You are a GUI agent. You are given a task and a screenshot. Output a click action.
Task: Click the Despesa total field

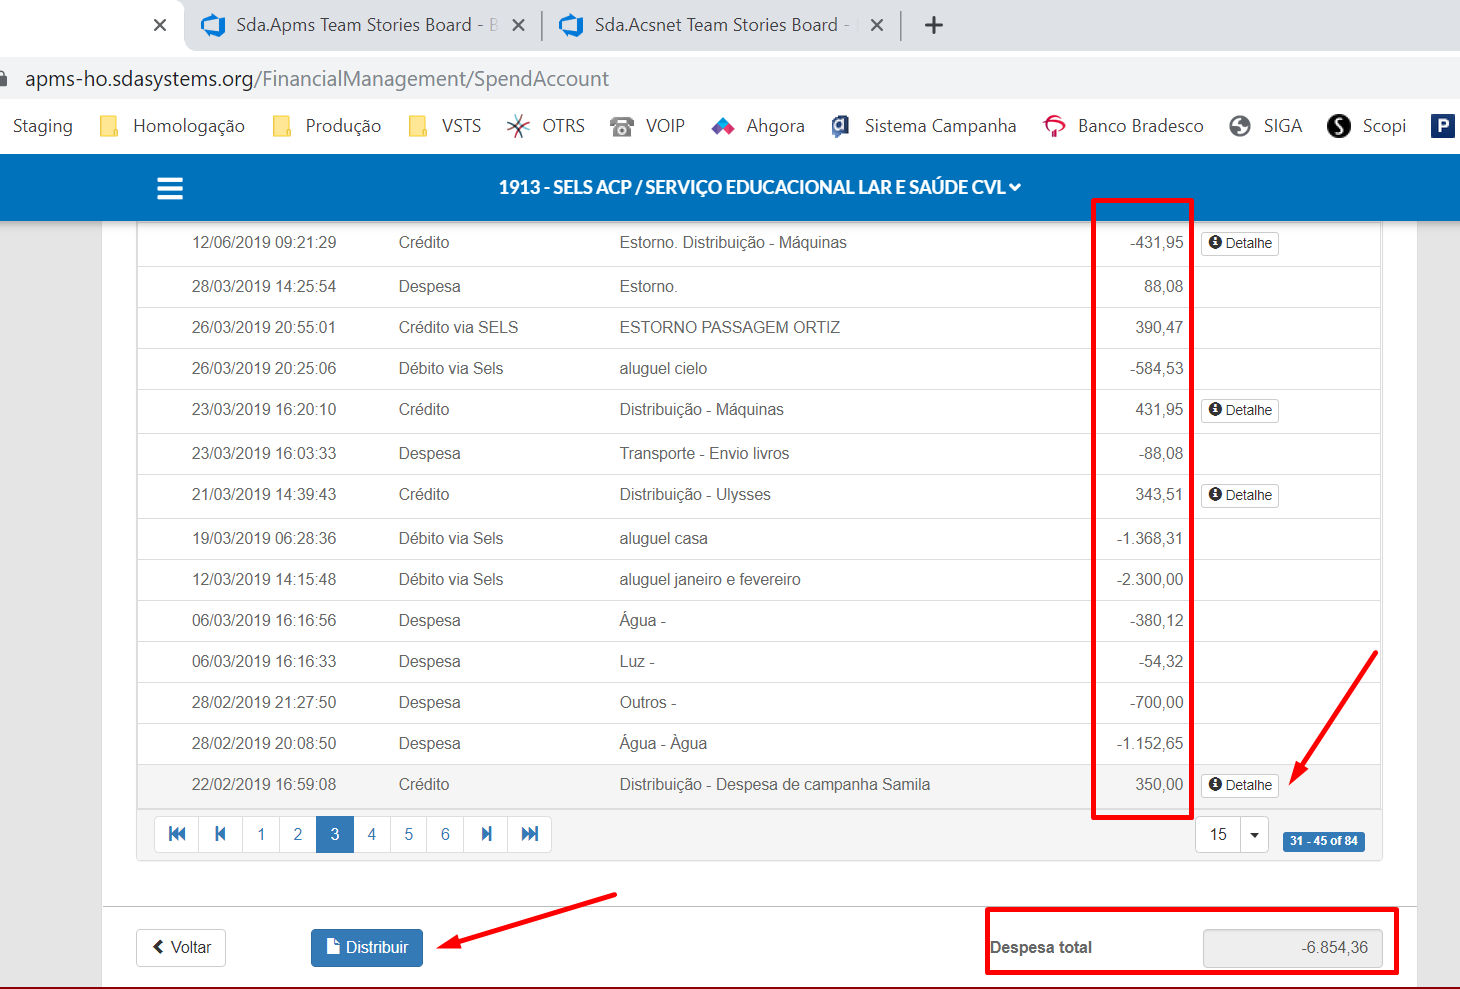(x=1293, y=948)
